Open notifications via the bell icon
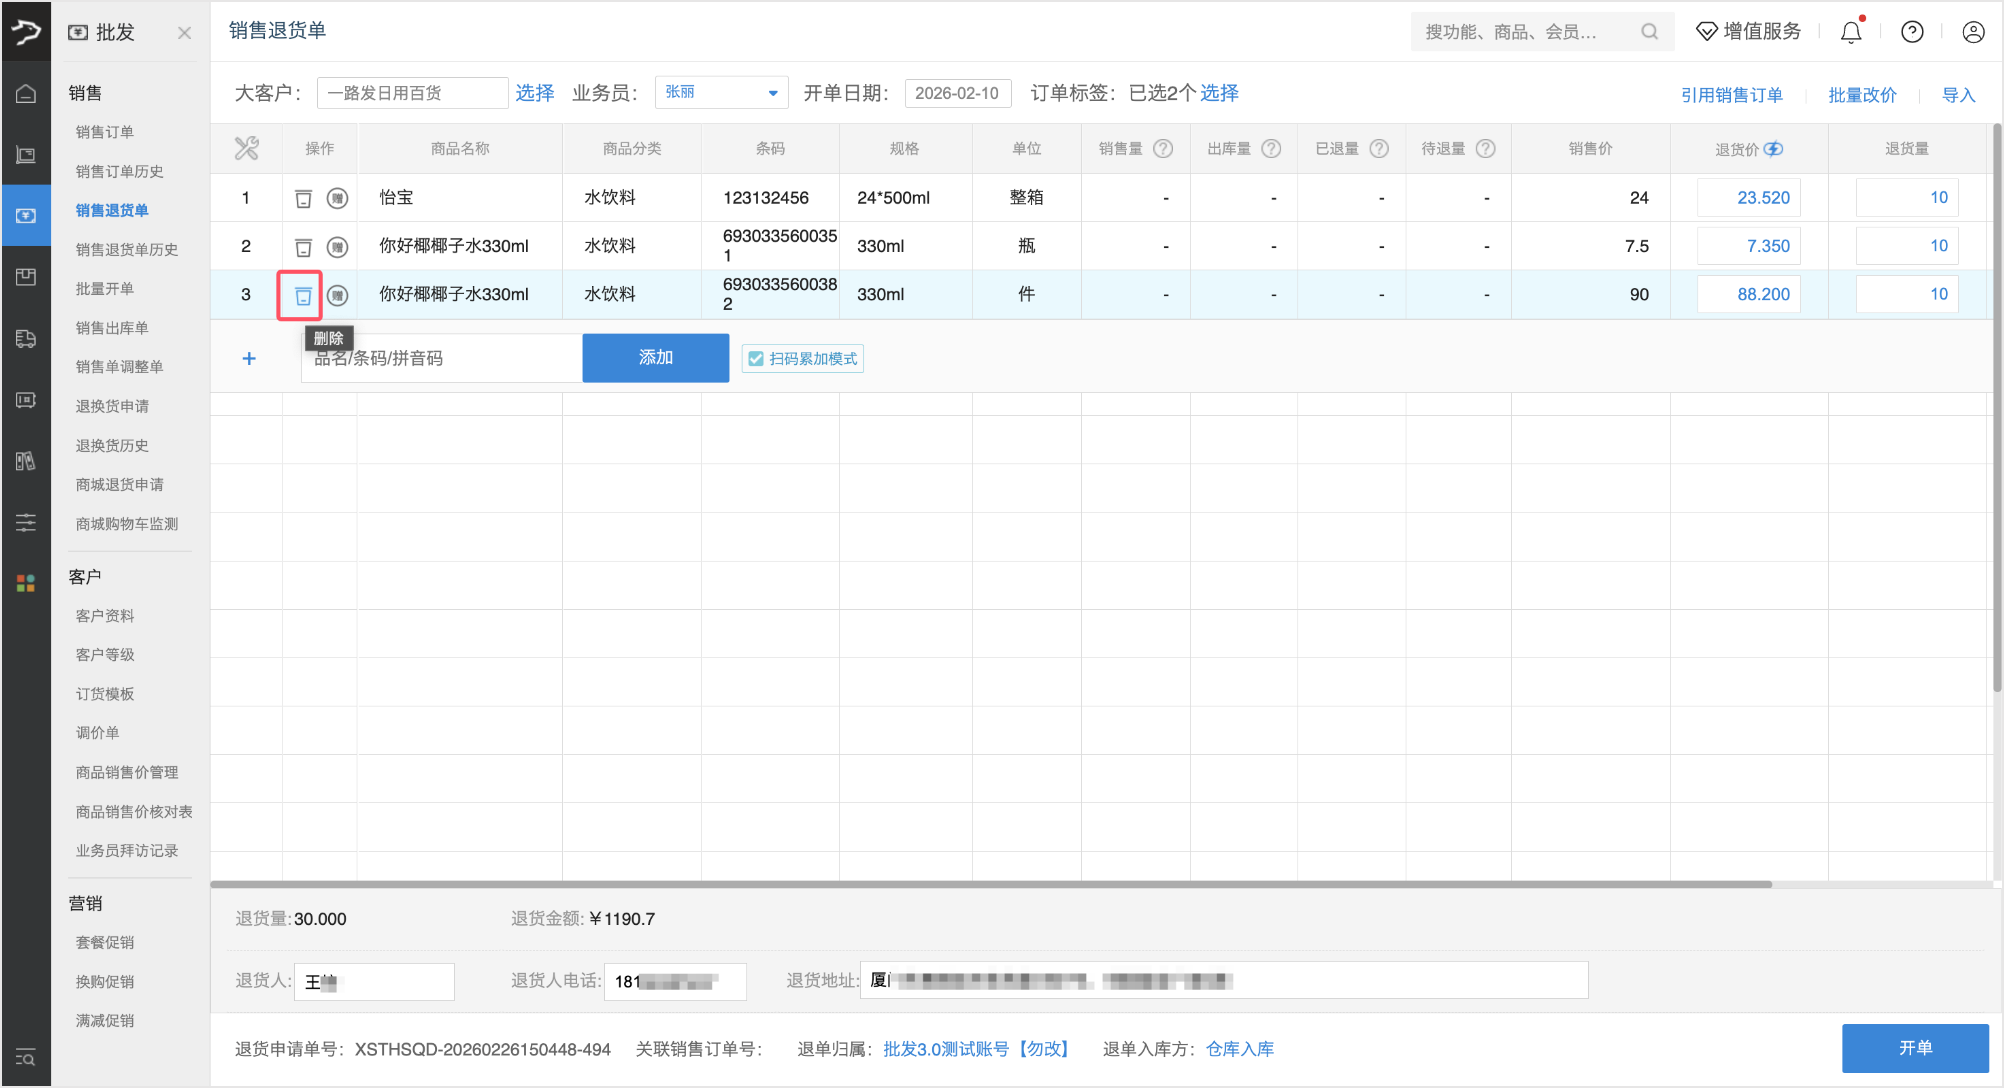This screenshot has width=2005, height=1089. click(1850, 31)
